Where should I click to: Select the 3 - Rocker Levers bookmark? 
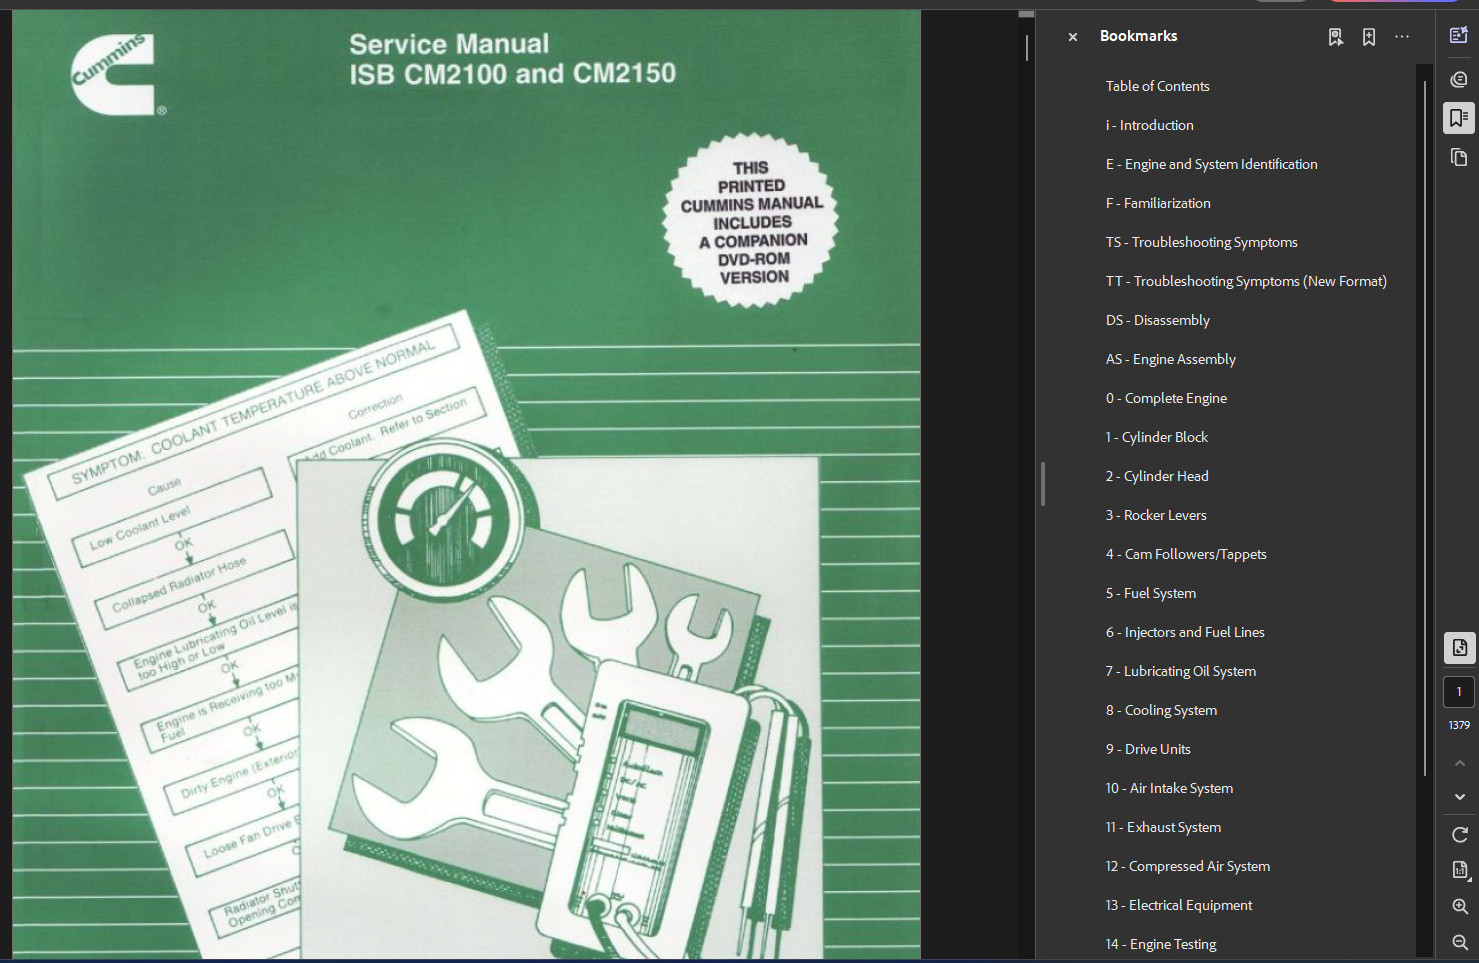point(1156,515)
